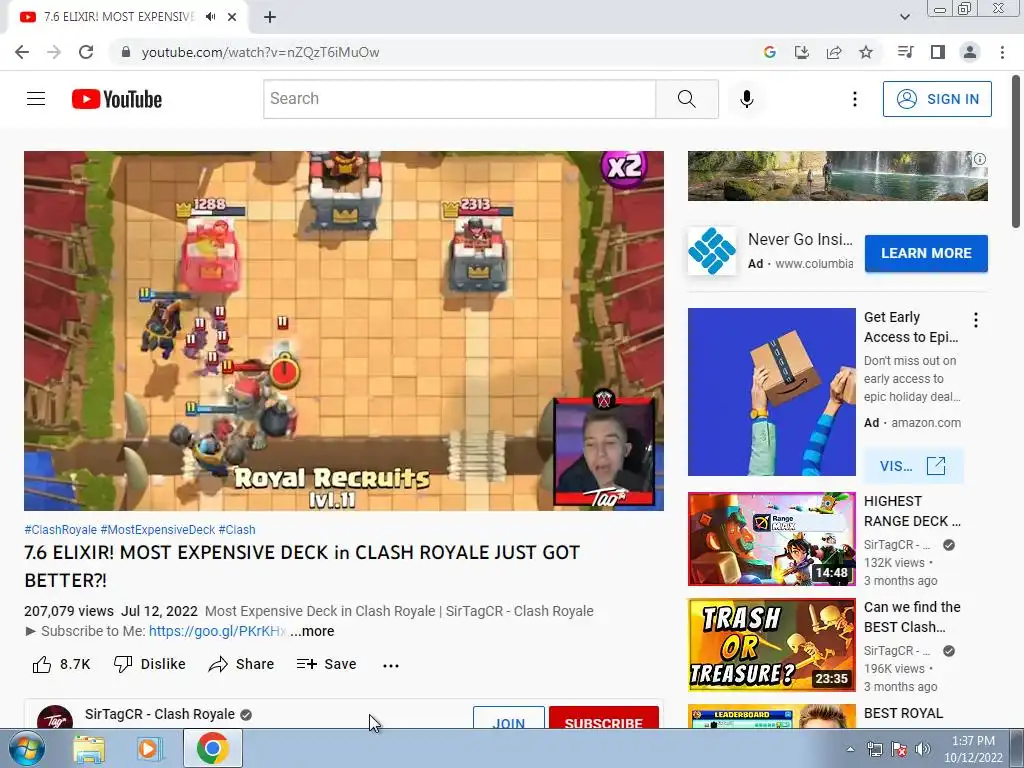1024x768 pixels.
Task: Open the #Clash hashtag link
Action: coord(236,530)
